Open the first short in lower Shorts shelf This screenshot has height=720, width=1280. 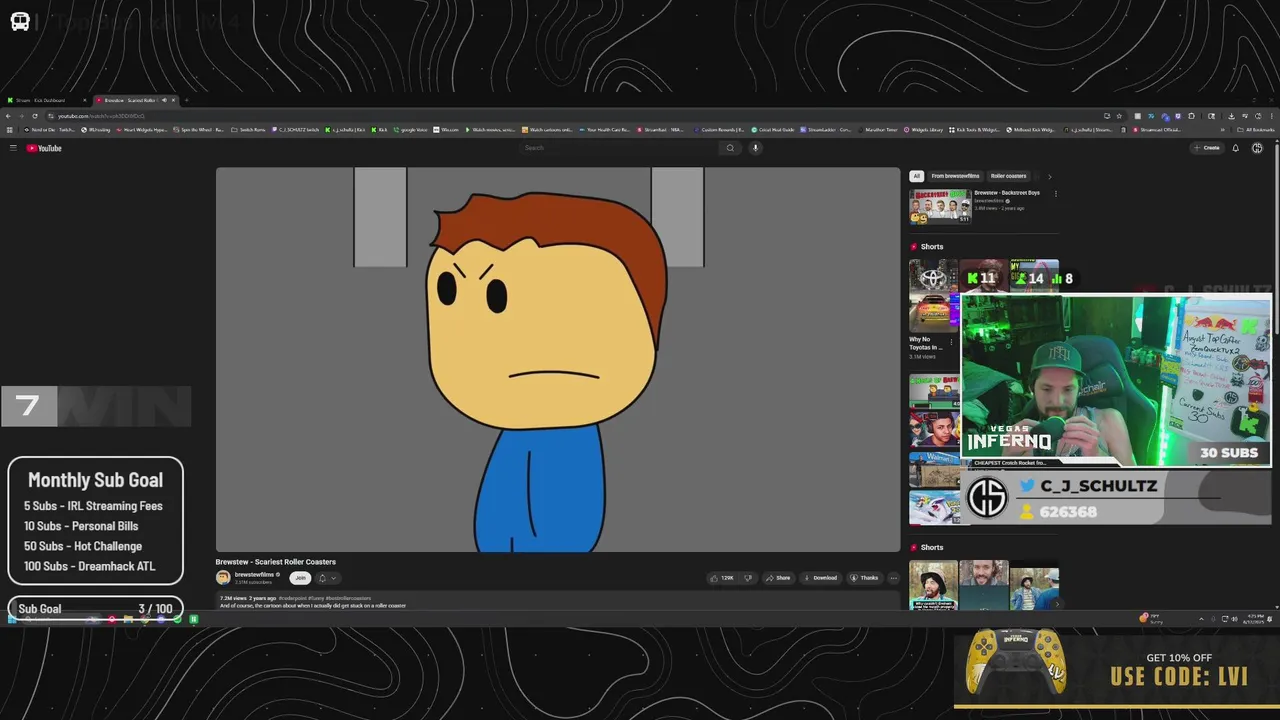coord(933,584)
